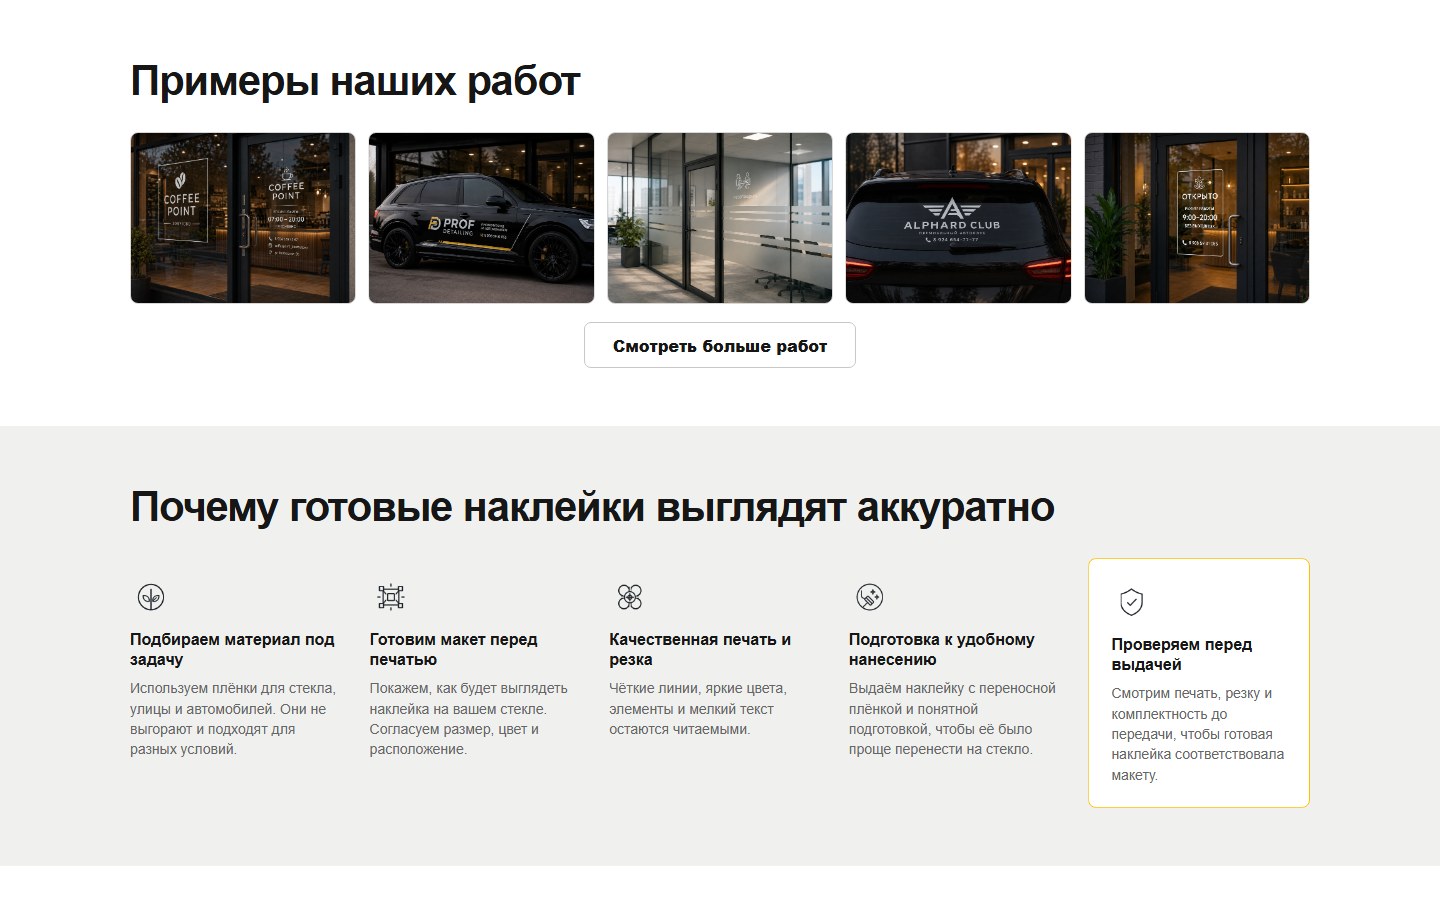Click the shield checkmark icon
The height and width of the screenshot is (900, 1440).
click(x=1131, y=602)
